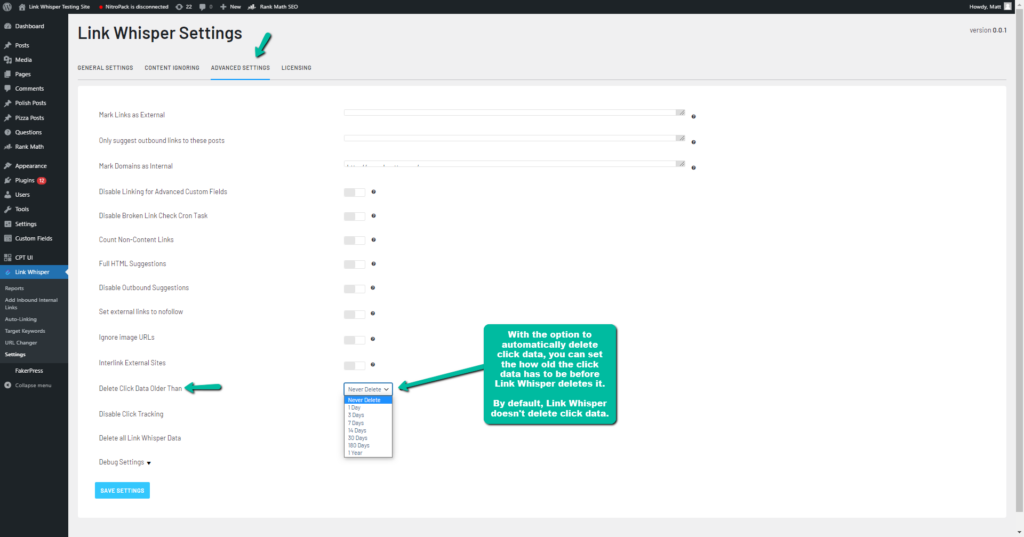Screen dimensions: 1024x537
Task: Toggle the Ignore image URLs switch
Action: click(x=355, y=340)
